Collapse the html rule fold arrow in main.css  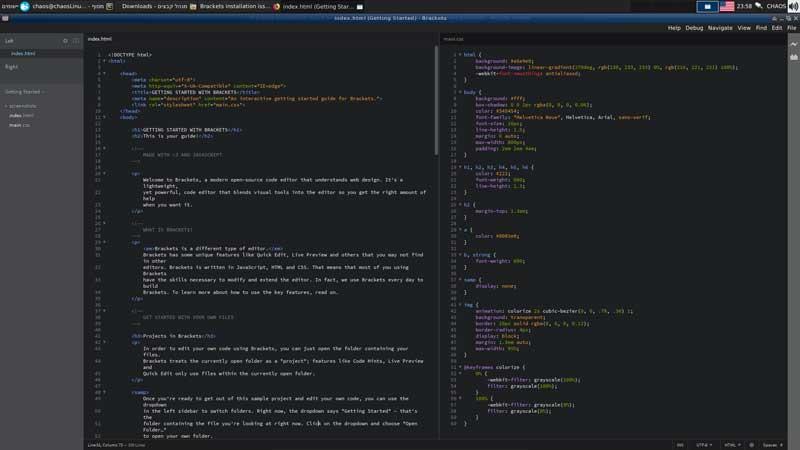460,55
